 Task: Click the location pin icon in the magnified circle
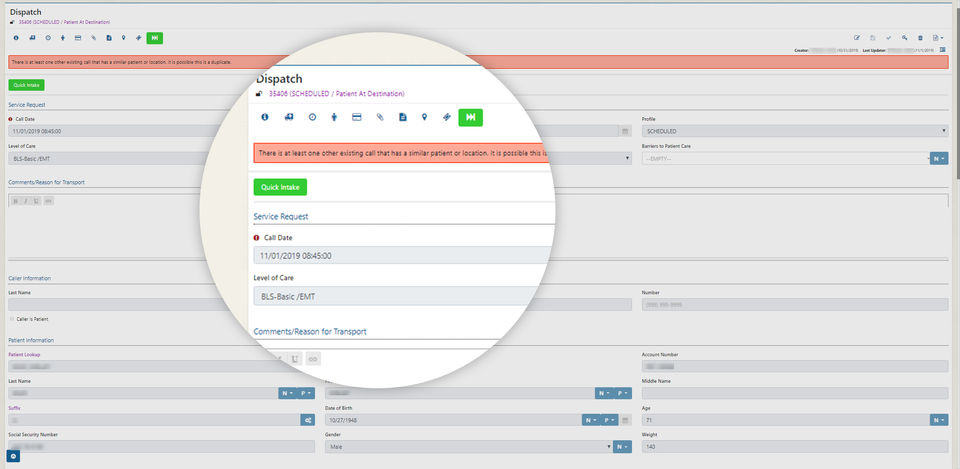coord(424,117)
